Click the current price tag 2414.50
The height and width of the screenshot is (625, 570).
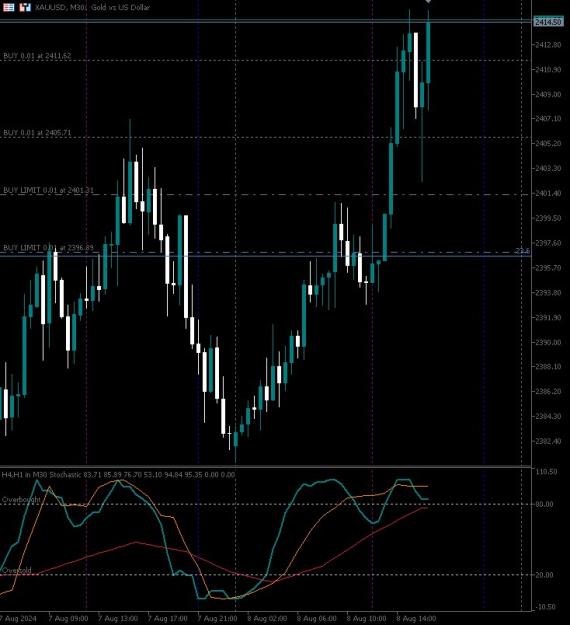[548, 22]
